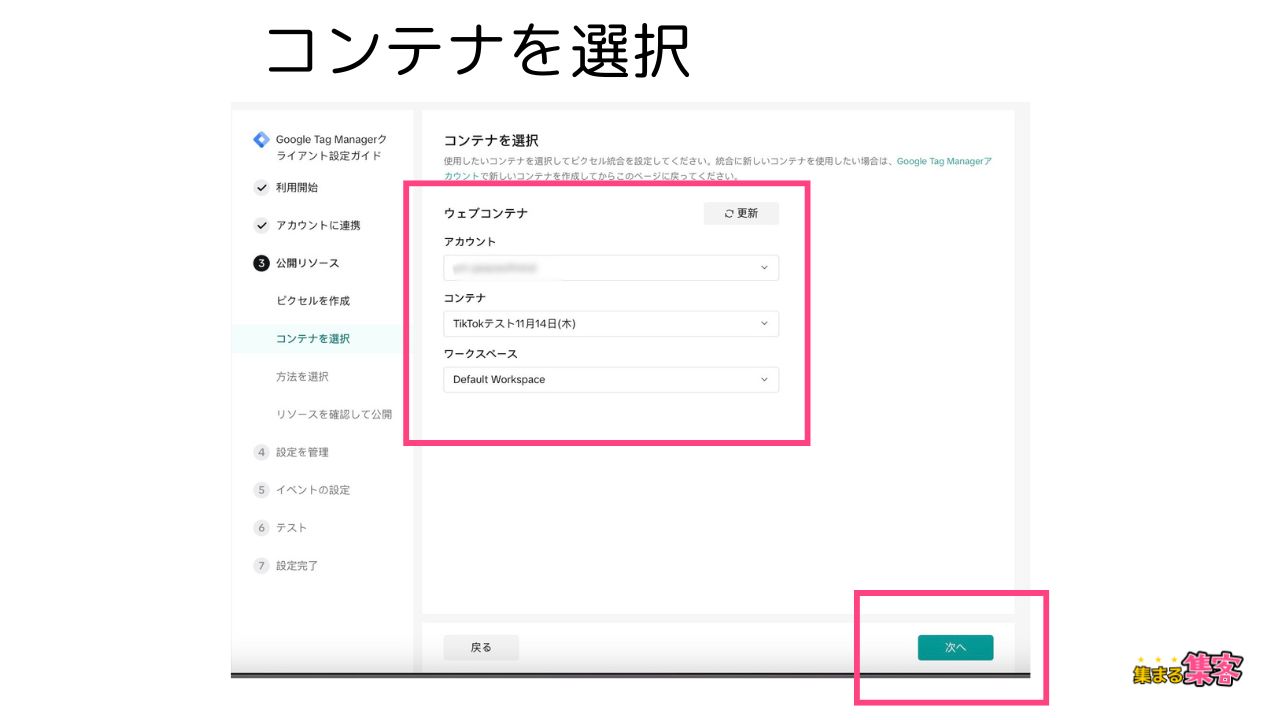
Task: Click the step 3 circle icon
Action: (x=261, y=263)
